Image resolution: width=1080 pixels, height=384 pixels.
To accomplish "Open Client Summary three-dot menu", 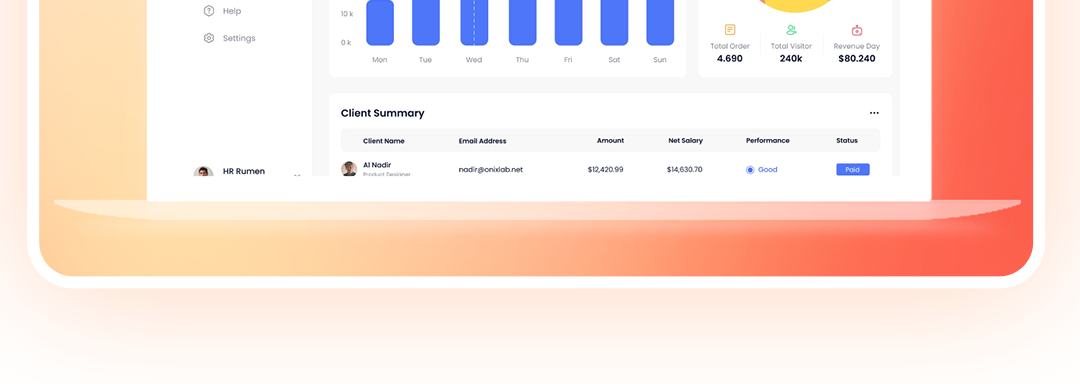I will coord(874,113).
